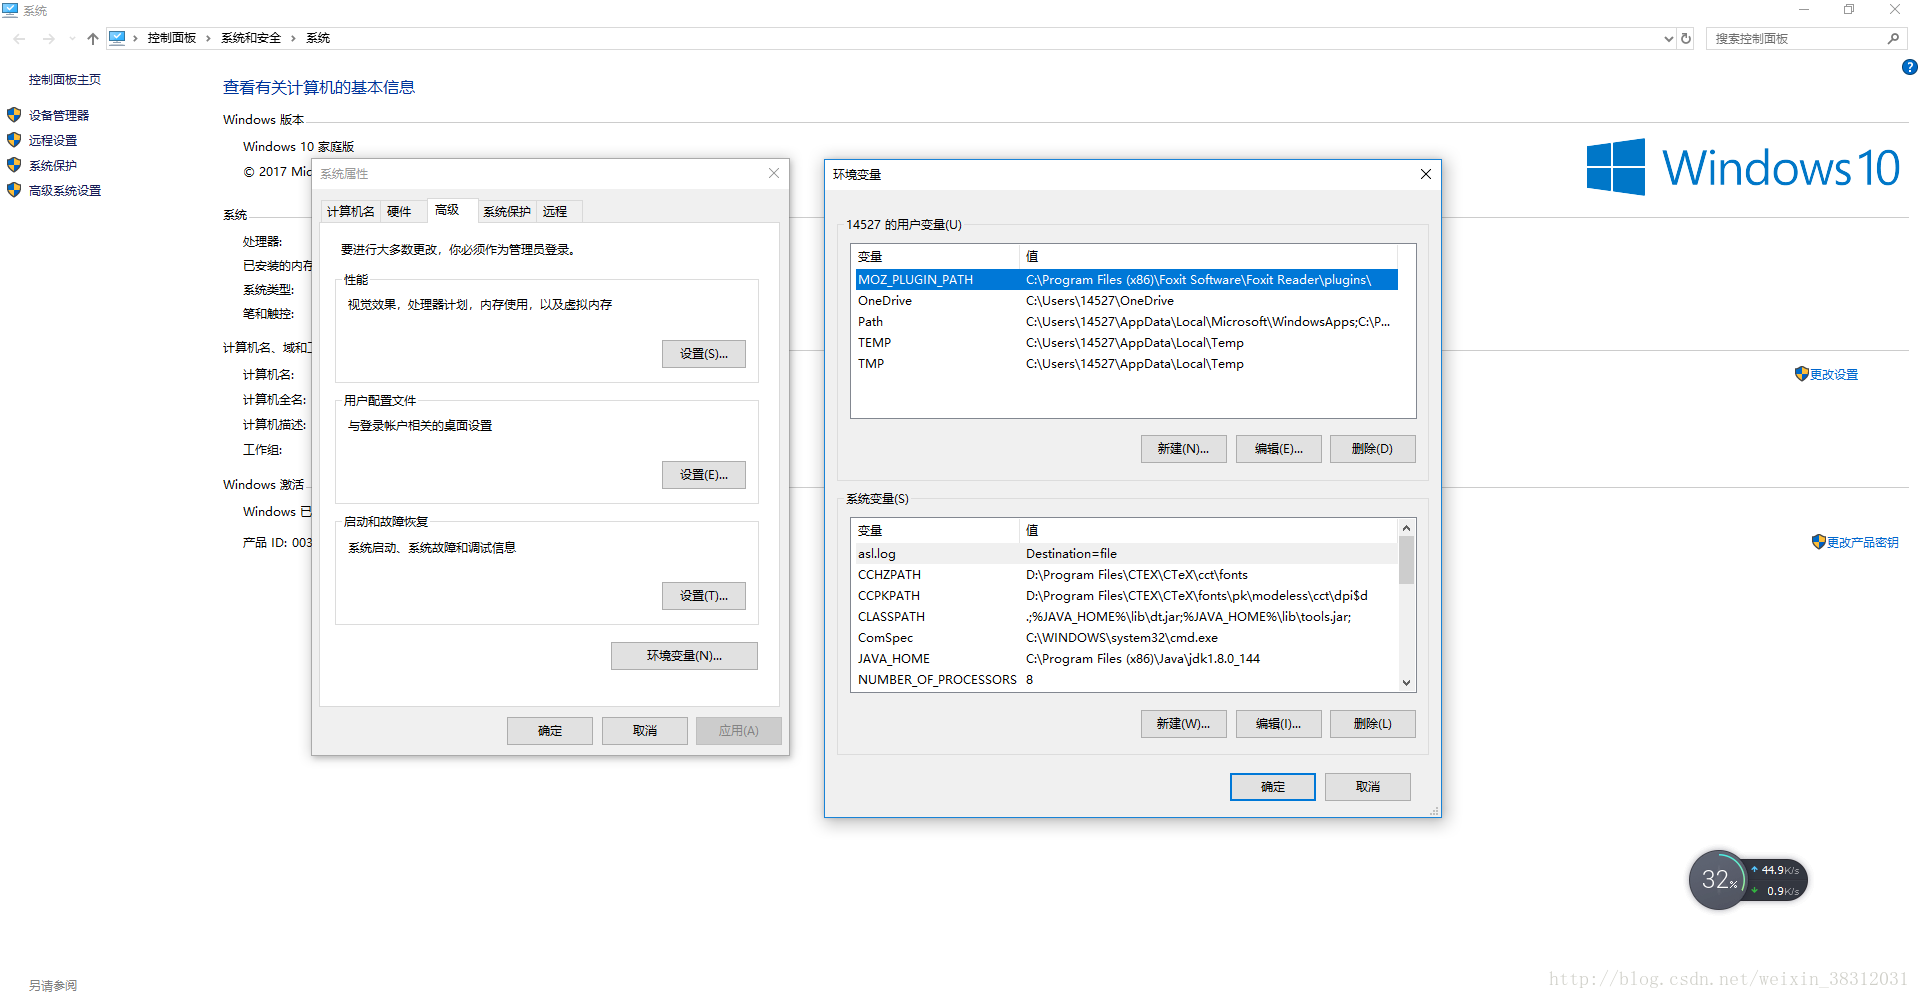
Task: Select user Path variable row
Action: click(x=1126, y=322)
